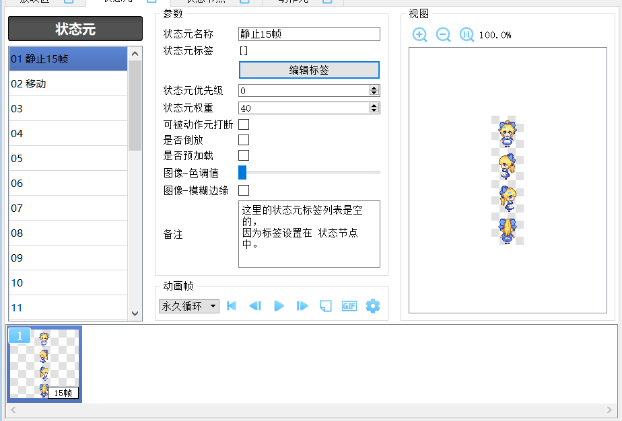Click the zoom out magnifier icon
This screenshot has height=421, width=622.
coord(443,35)
